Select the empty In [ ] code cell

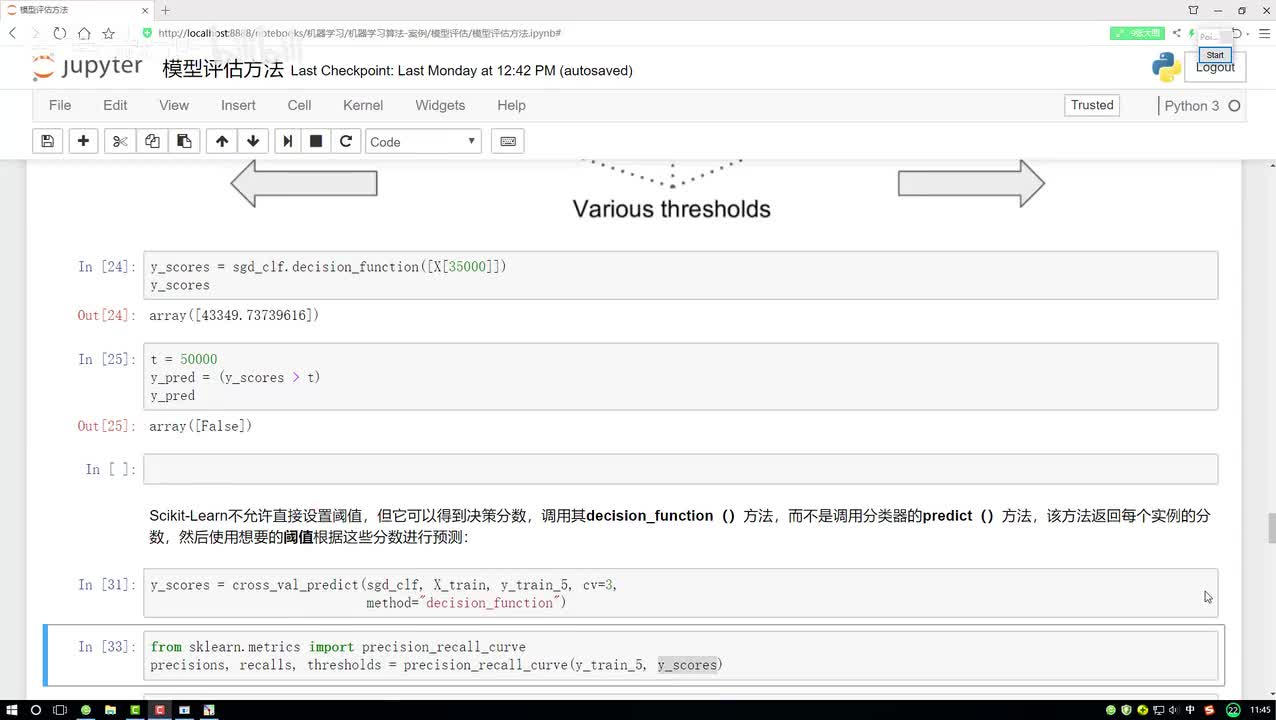[x=680, y=469]
